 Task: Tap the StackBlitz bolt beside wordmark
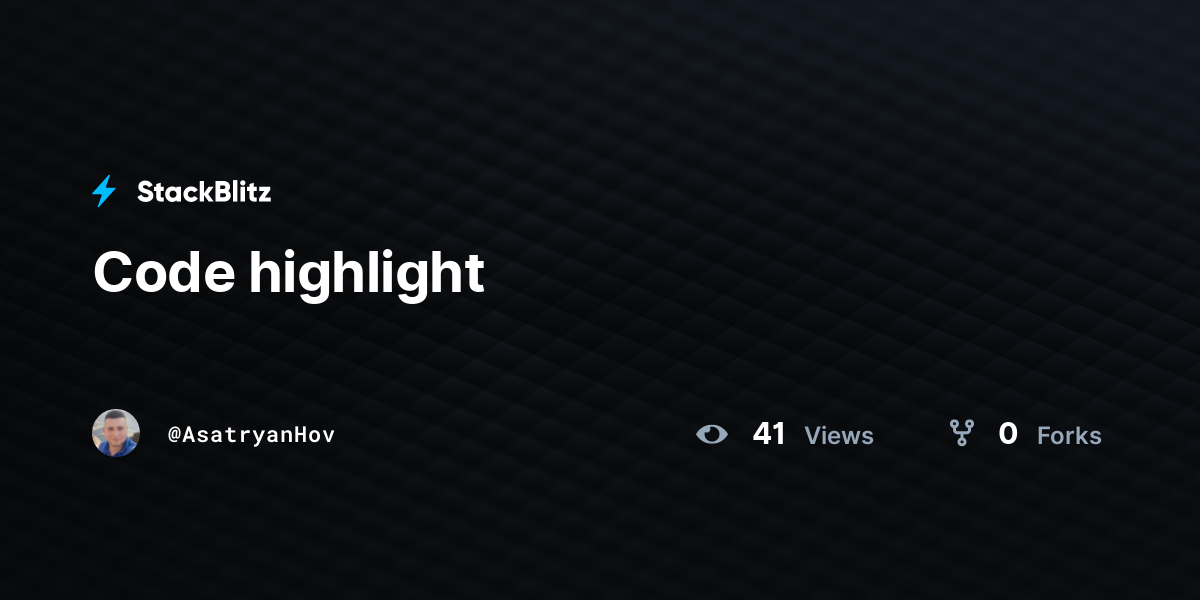coord(104,191)
